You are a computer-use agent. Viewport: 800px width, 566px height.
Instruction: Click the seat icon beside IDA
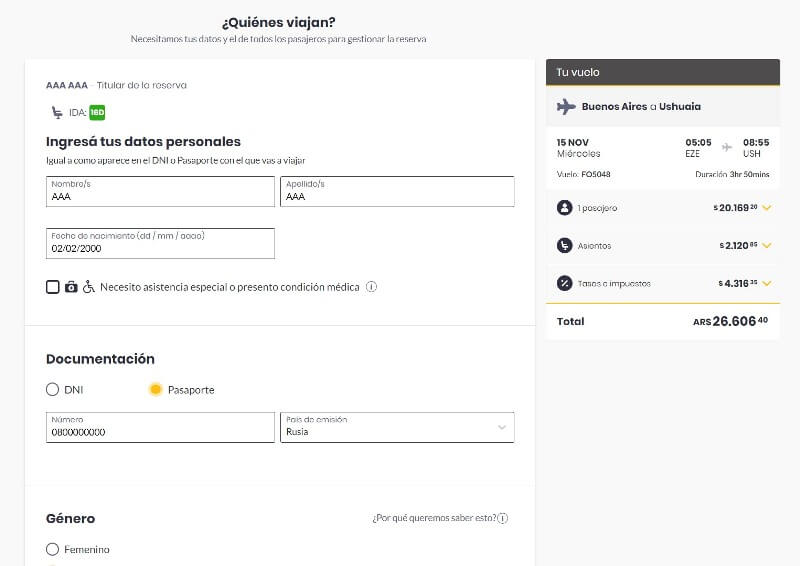coord(57,112)
